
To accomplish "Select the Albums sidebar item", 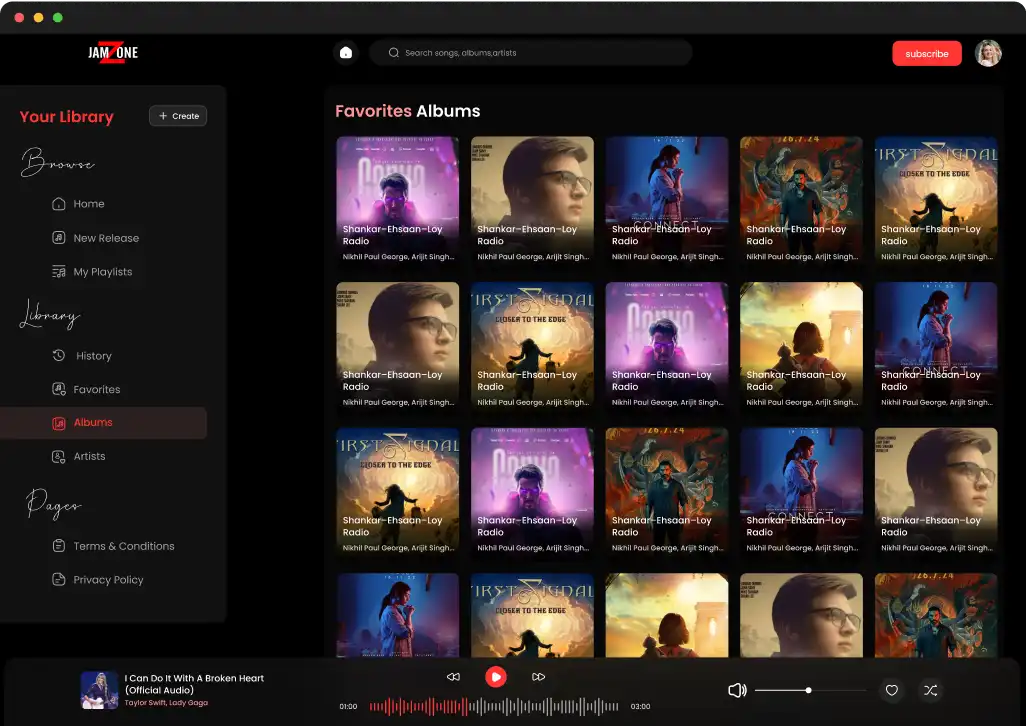I will click(x=103, y=423).
